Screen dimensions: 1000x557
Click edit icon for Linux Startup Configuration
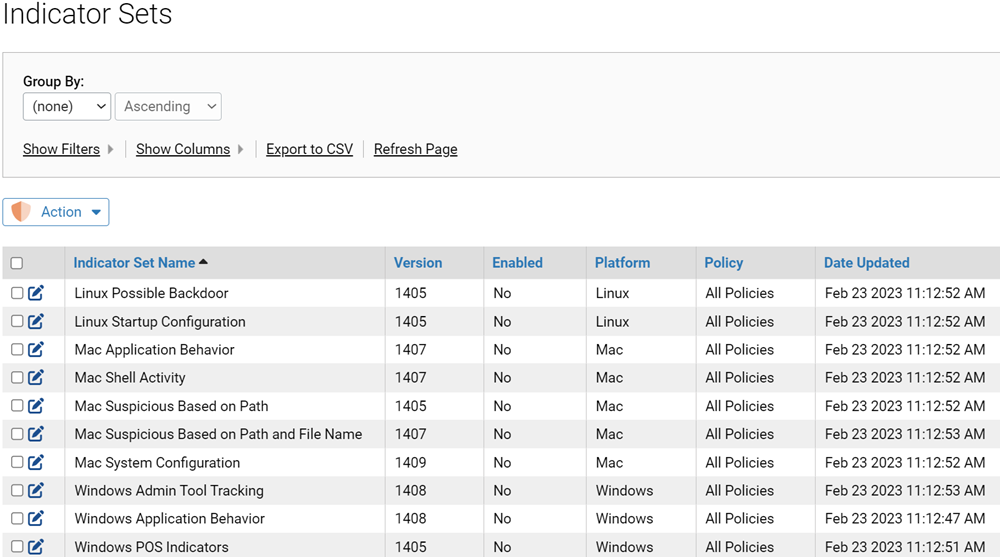point(36,322)
